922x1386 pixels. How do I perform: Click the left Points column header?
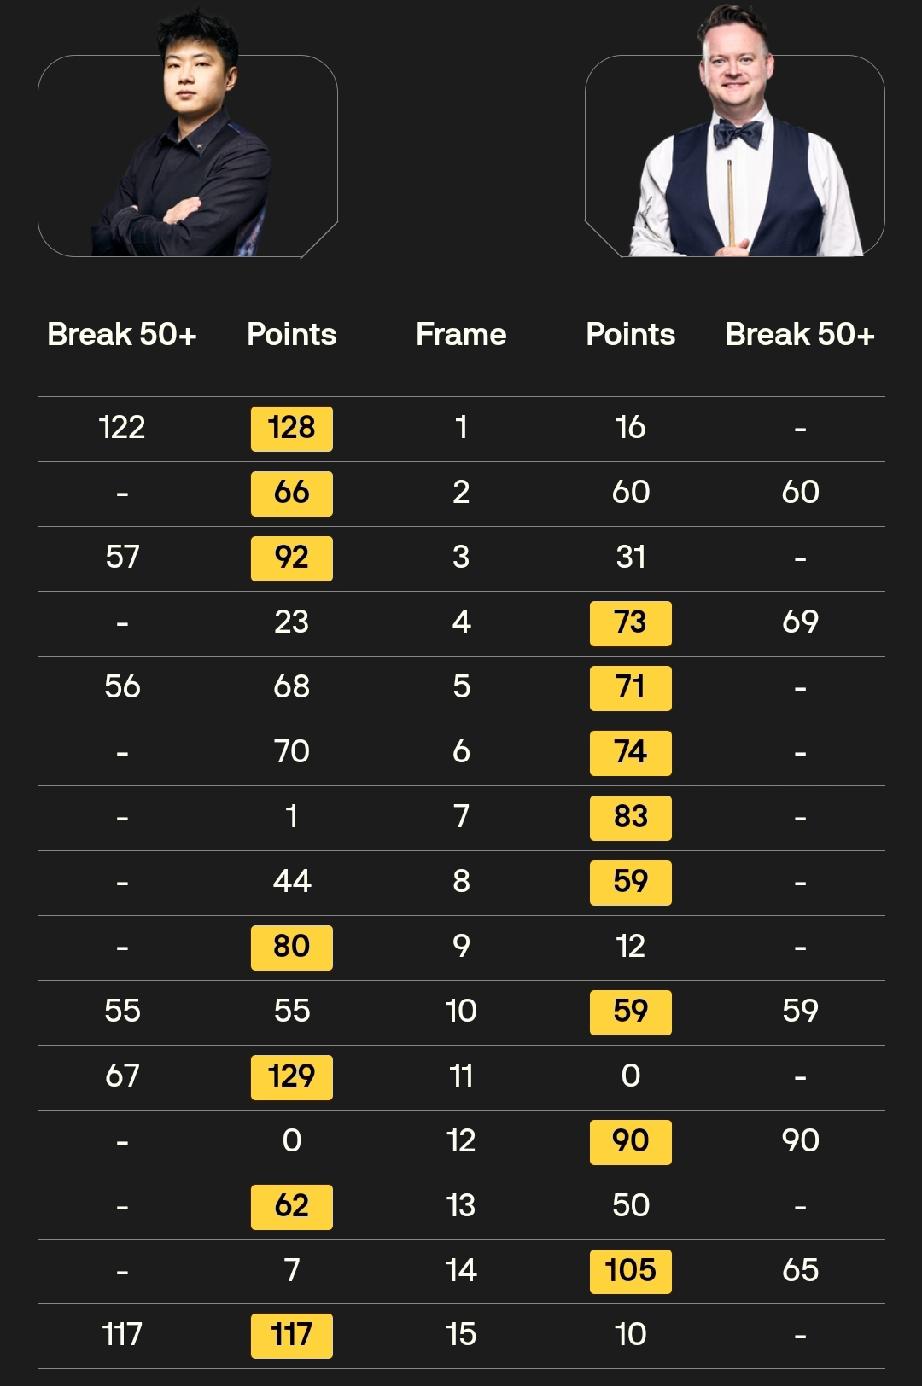[x=291, y=334]
